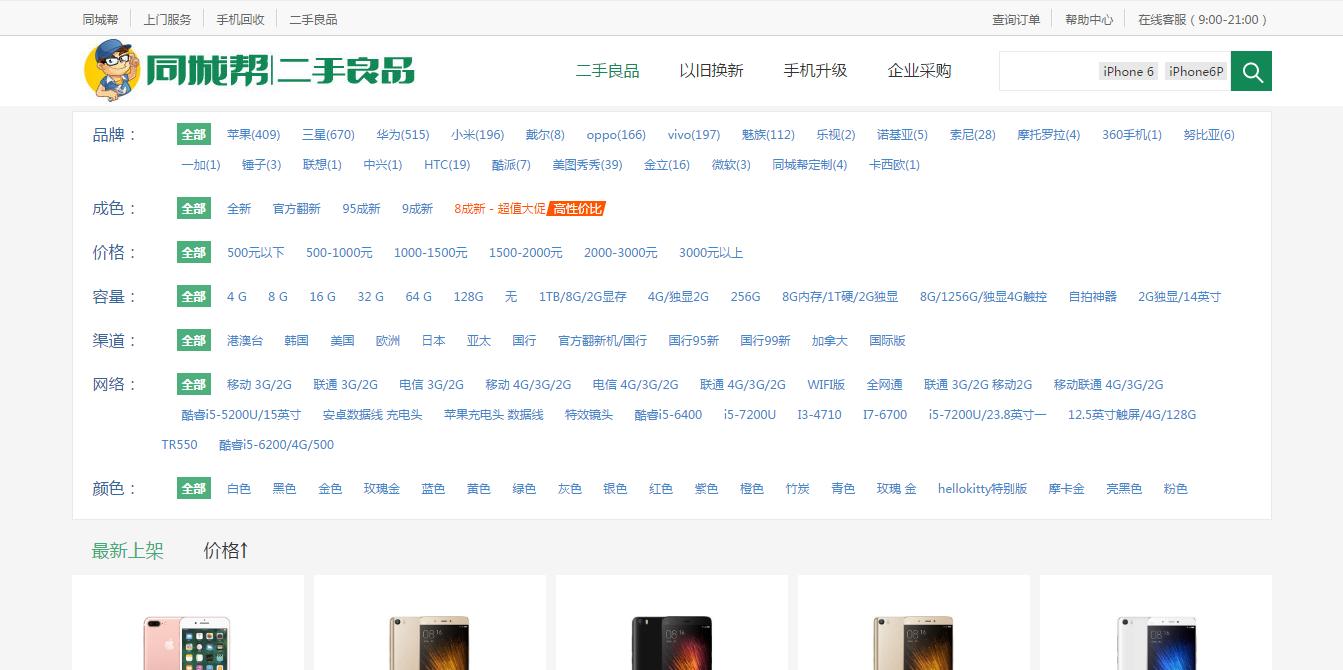Click the green search magnifier icon
The width and height of the screenshot is (1343, 670).
1251,71
